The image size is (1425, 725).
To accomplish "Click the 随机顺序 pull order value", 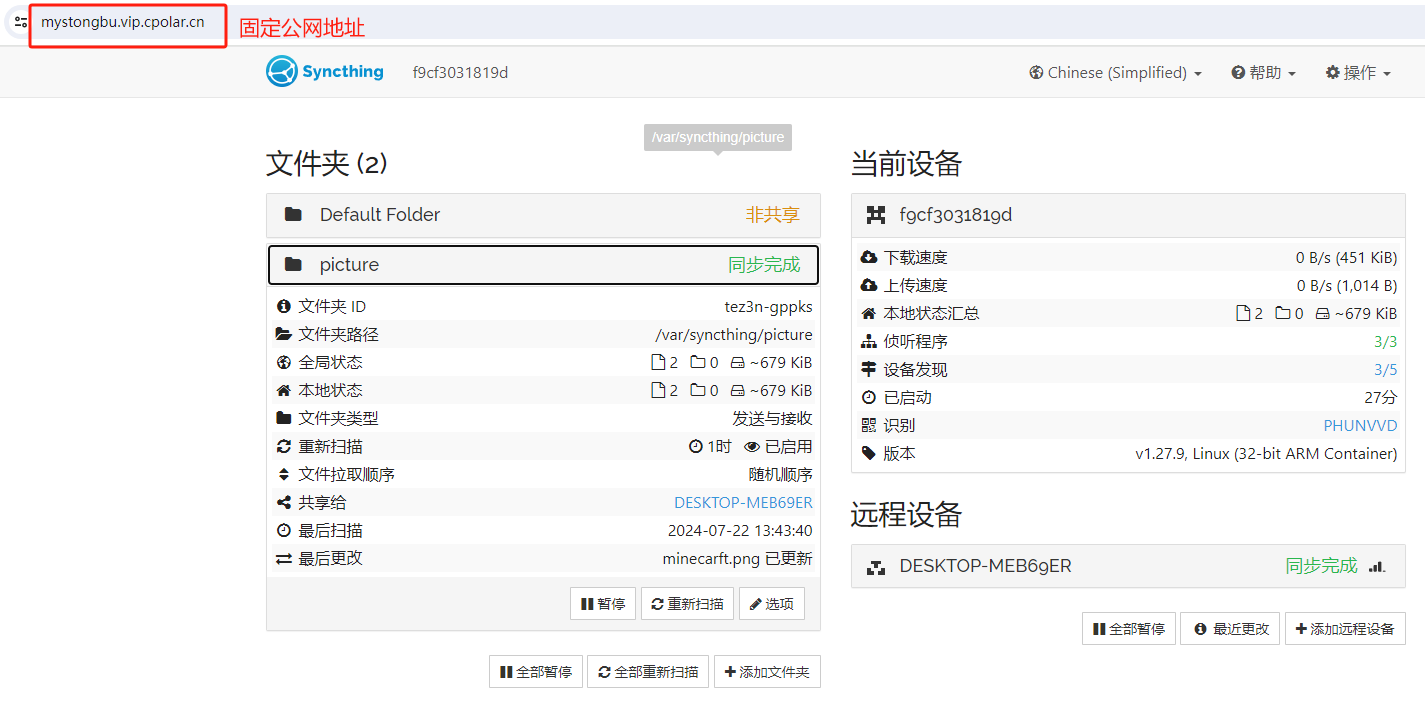I will pyautogui.click(x=780, y=474).
